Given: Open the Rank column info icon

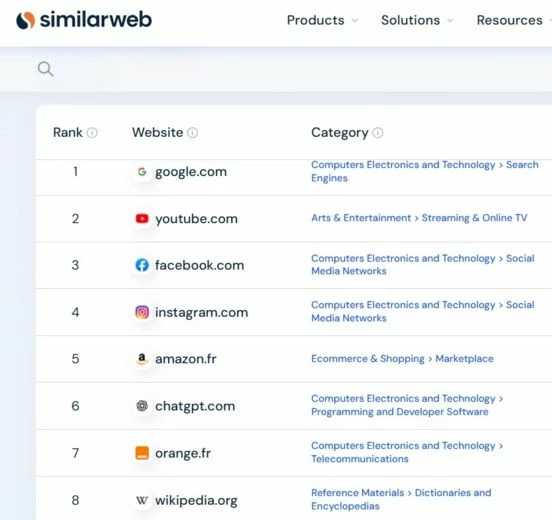Looking at the screenshot, I should 92,133.
